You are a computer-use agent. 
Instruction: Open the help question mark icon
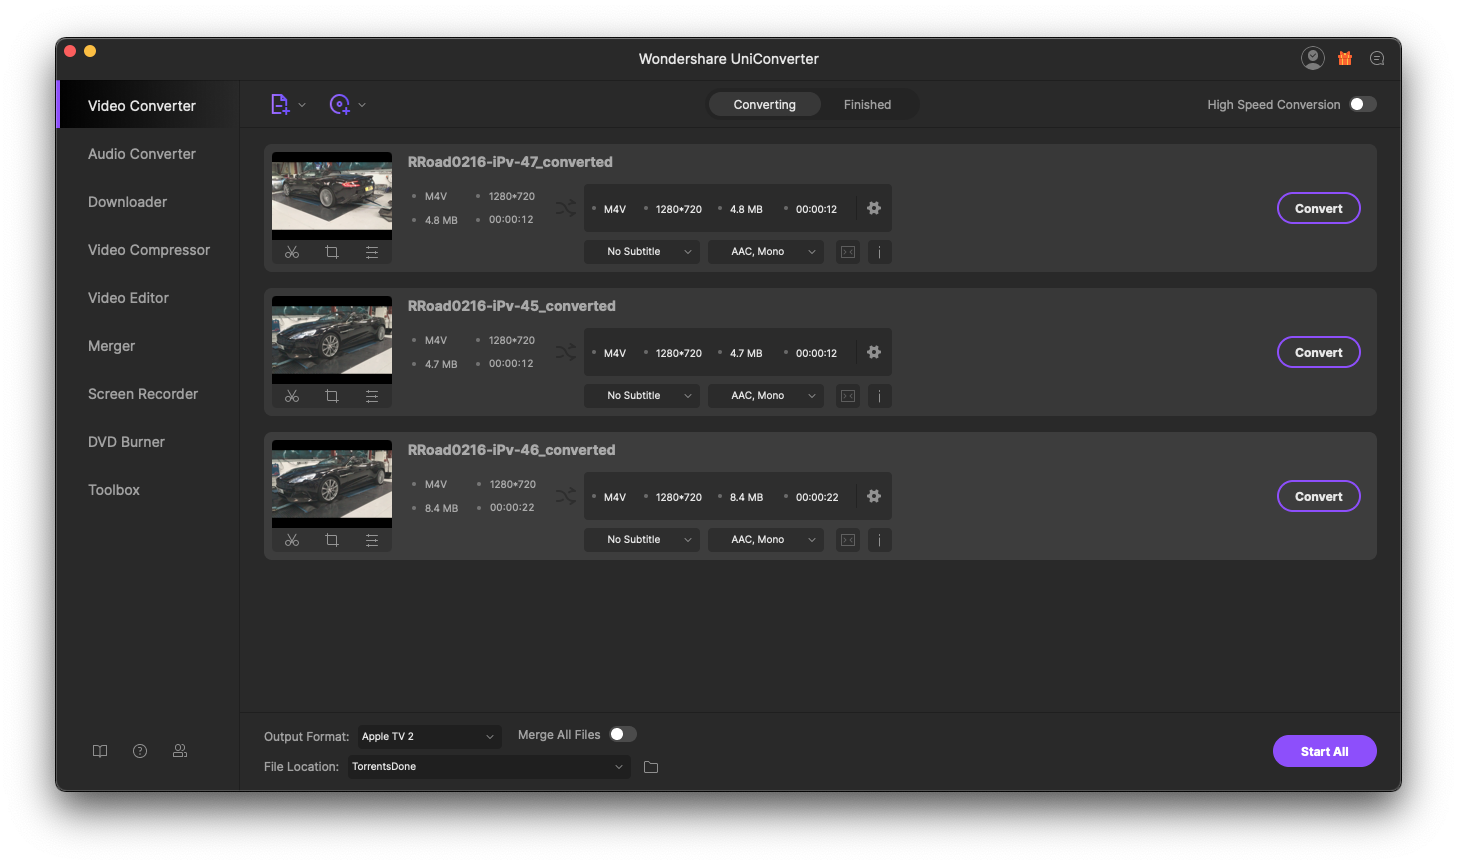[140, 751]
